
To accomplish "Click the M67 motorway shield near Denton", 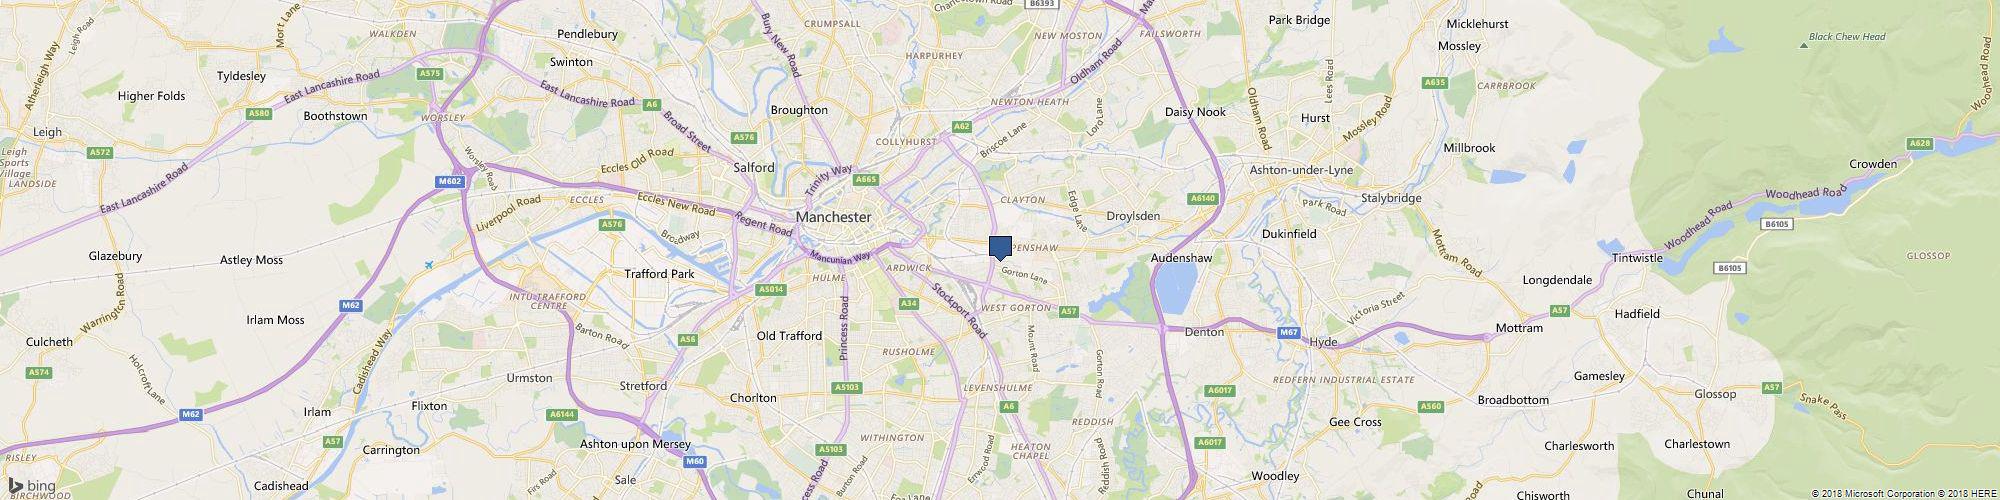I will click(x=1288, y=332).
